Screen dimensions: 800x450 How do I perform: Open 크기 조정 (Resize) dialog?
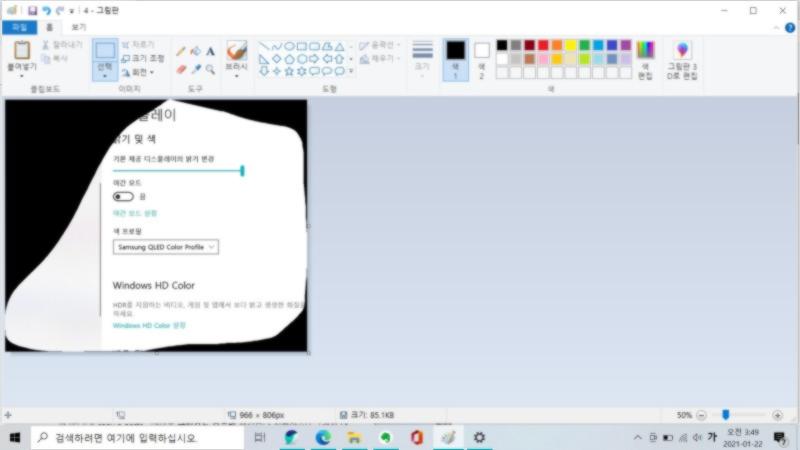click(x=143, y=59)
